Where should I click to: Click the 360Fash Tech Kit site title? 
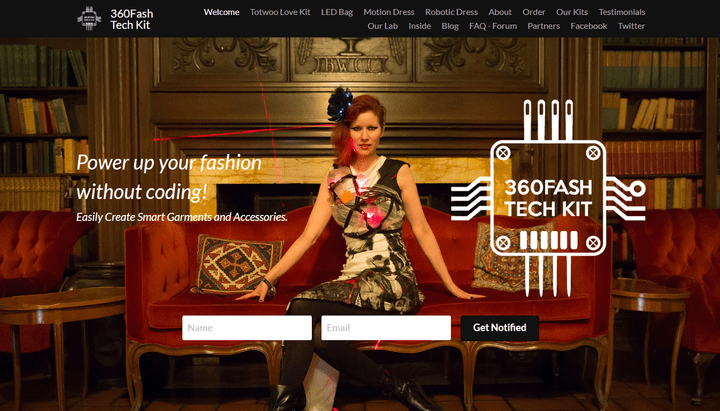coord(132,19)
